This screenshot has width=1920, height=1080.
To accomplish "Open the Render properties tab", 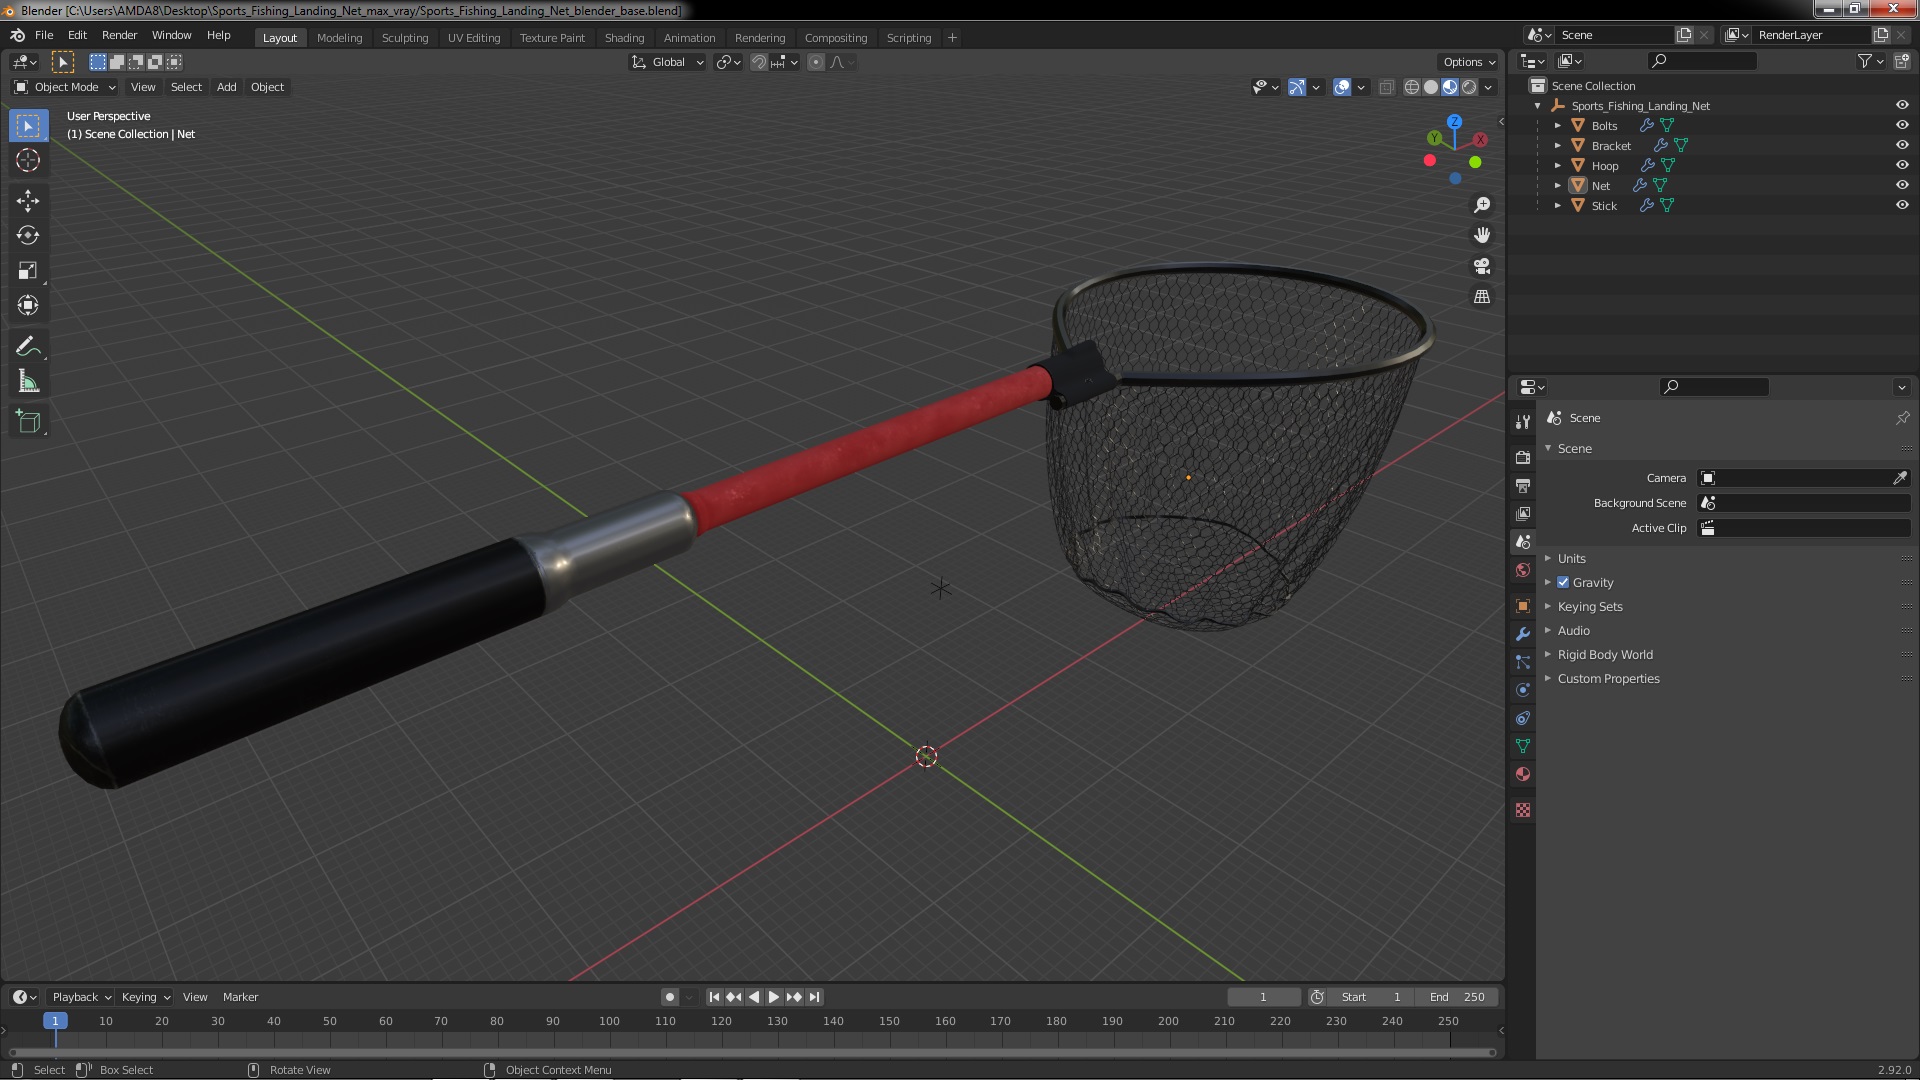I will [1523, 457].
